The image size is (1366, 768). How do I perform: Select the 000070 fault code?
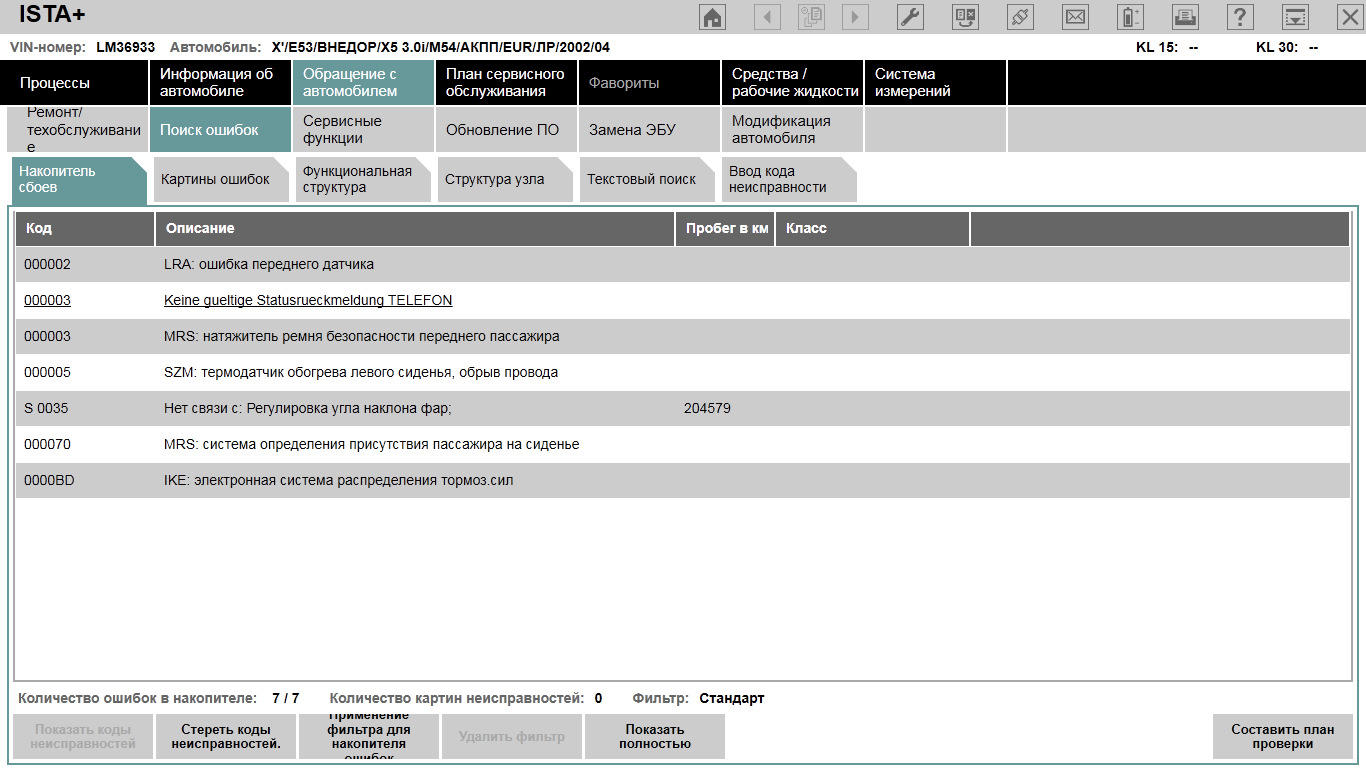click(x=47, y=444)
